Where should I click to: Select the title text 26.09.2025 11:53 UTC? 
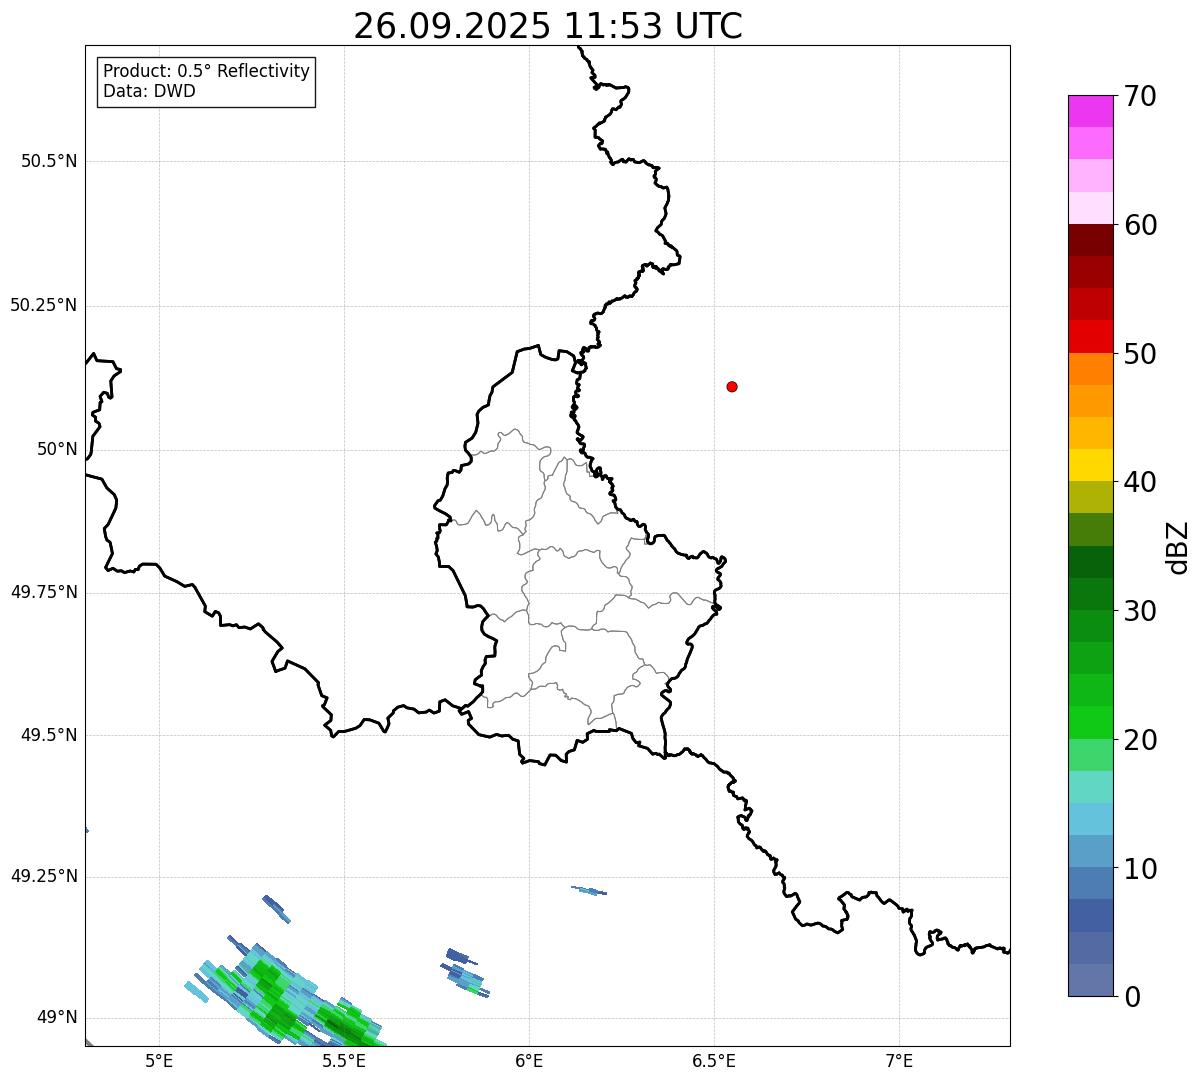pos(548,26)
